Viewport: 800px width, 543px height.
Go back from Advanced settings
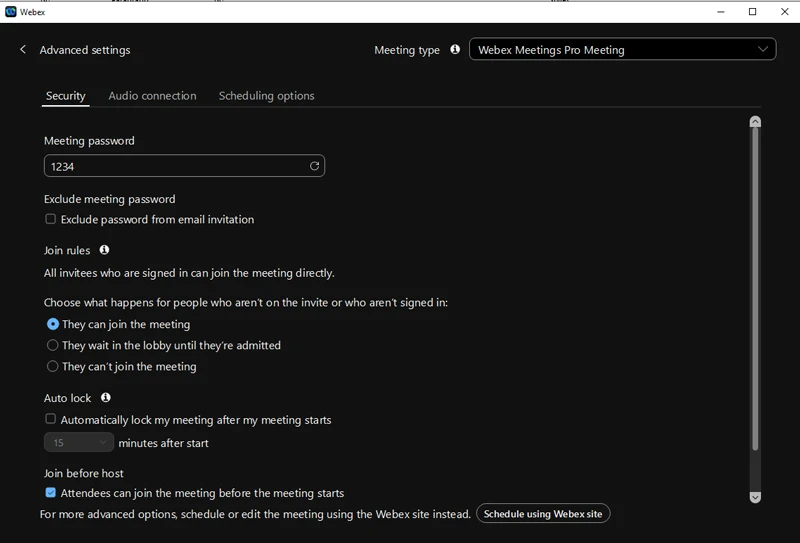pos(22,50)
